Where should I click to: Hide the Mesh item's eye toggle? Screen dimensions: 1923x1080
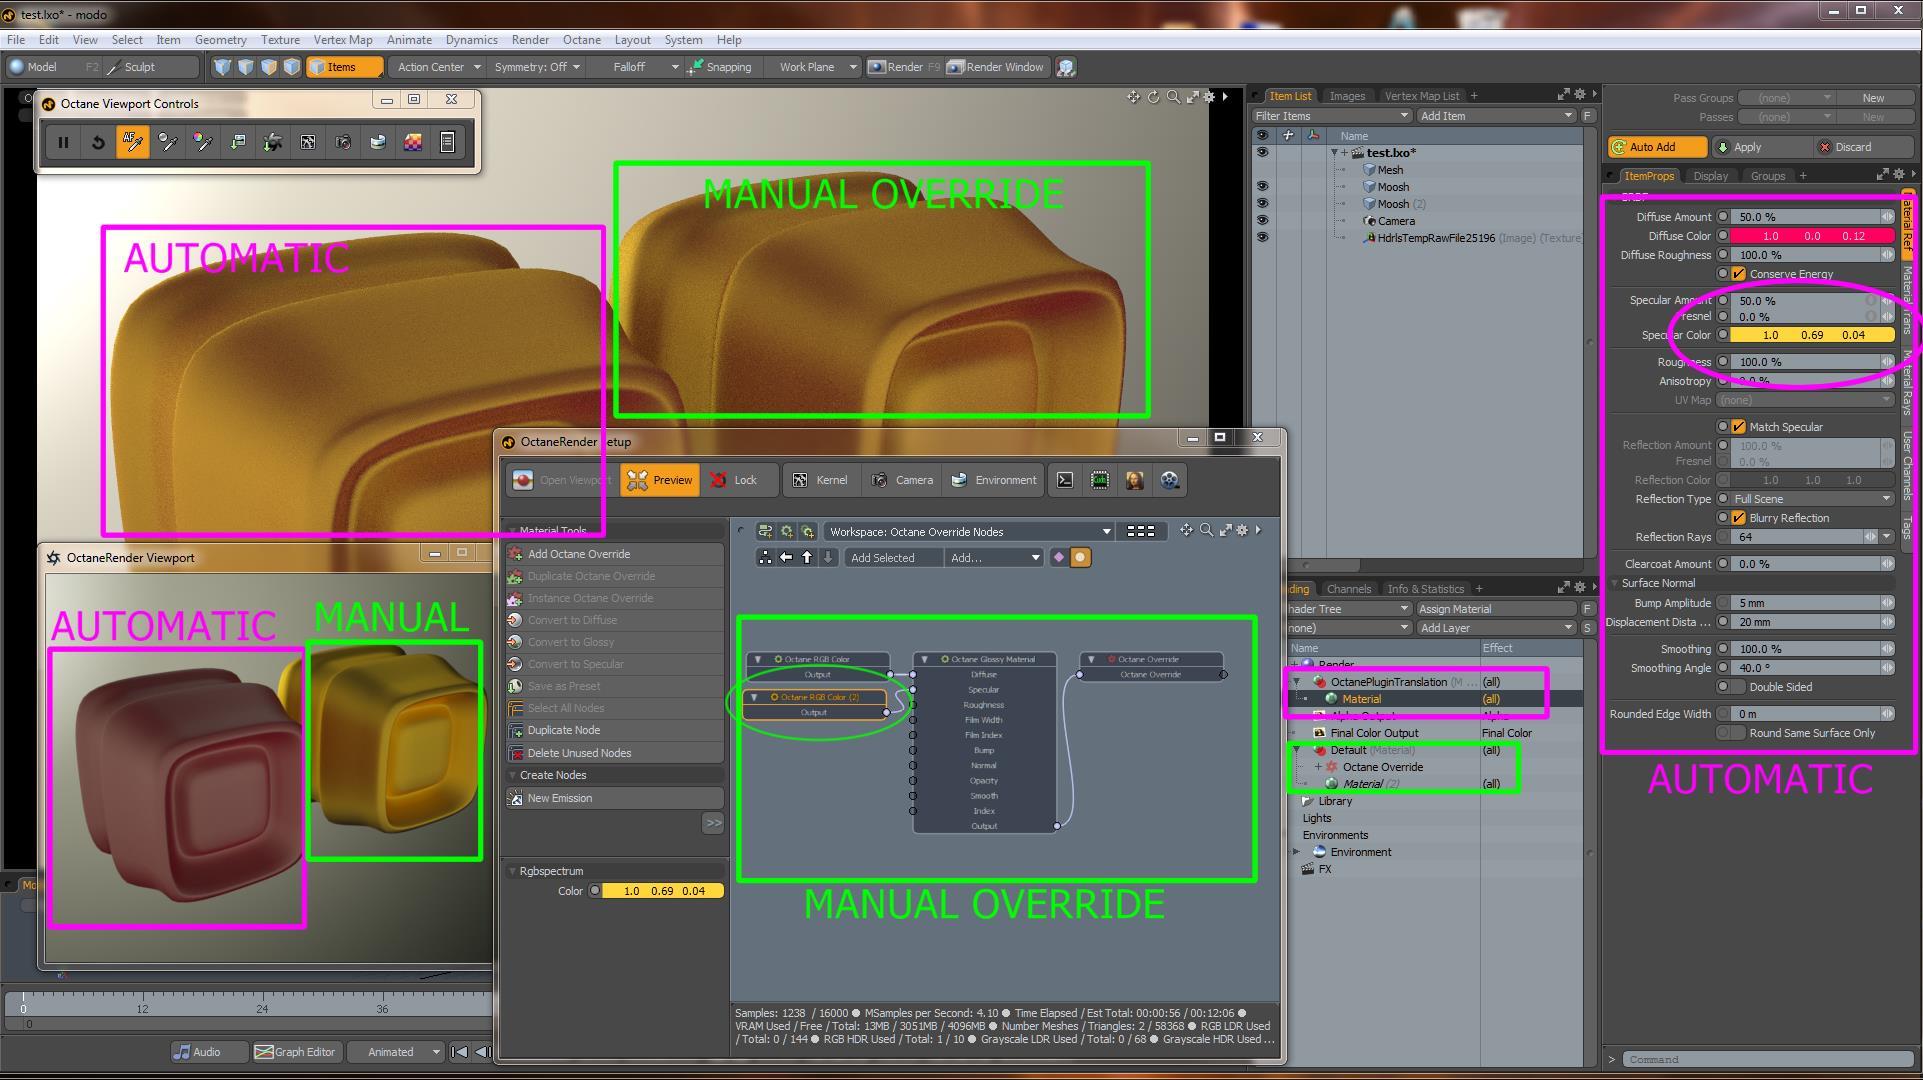[1262, 170]
